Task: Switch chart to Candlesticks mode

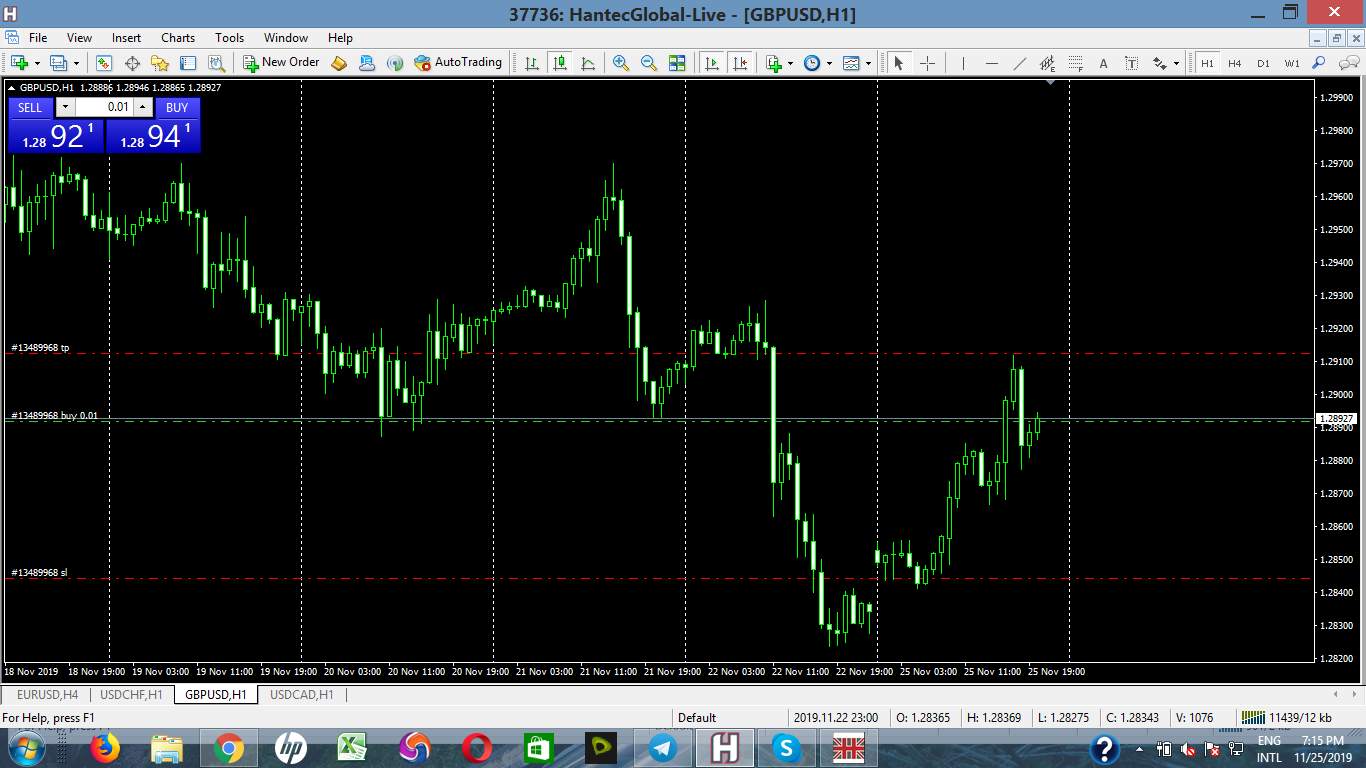Action: pos(560,63)
